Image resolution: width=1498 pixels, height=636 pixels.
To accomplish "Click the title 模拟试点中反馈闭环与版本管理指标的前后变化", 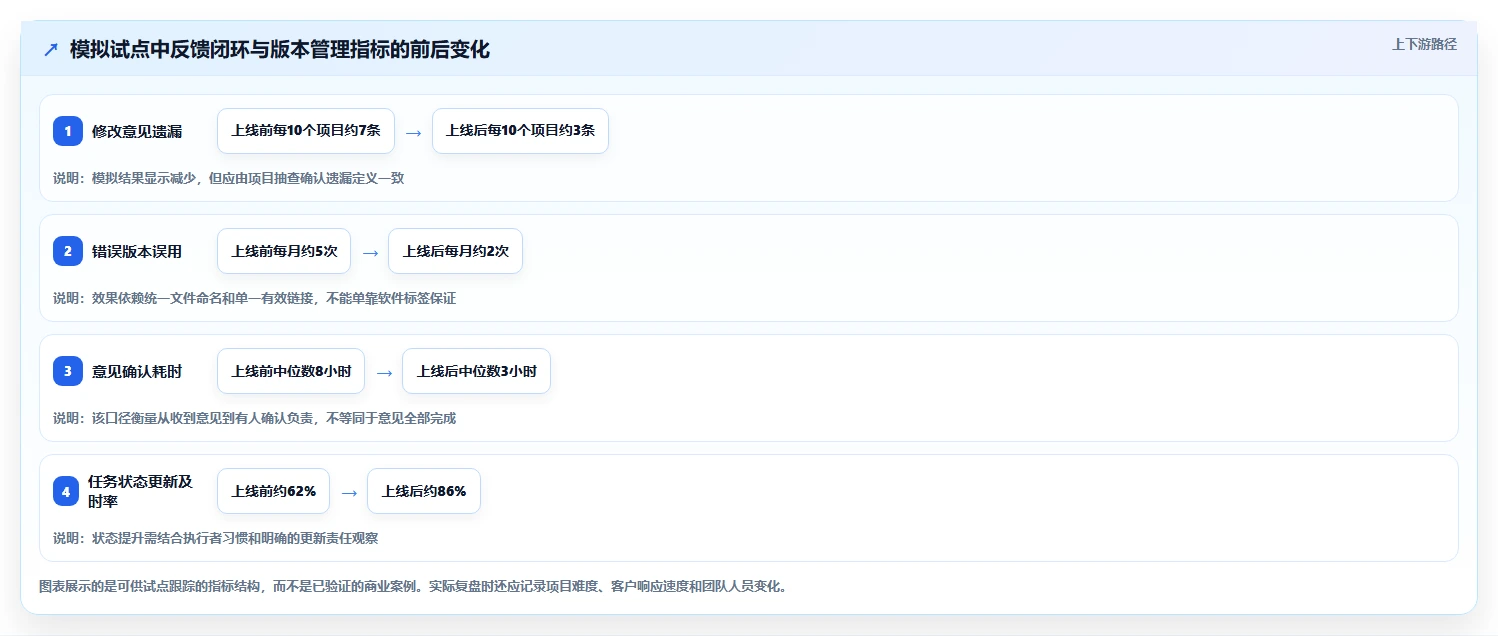I will click(x=280, y=49).
